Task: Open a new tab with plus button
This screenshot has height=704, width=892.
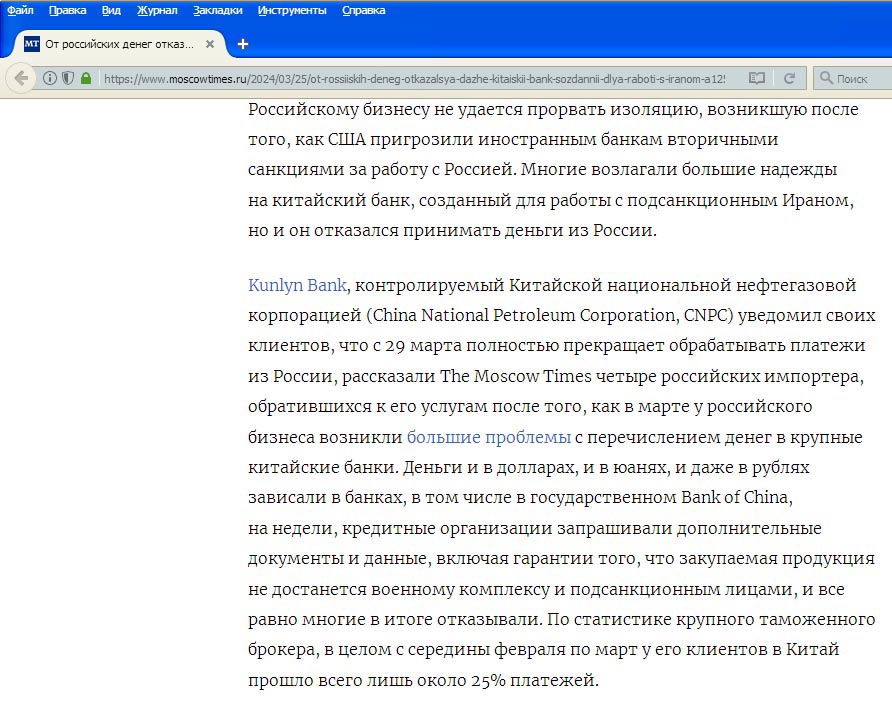Action: coord(243,44)
